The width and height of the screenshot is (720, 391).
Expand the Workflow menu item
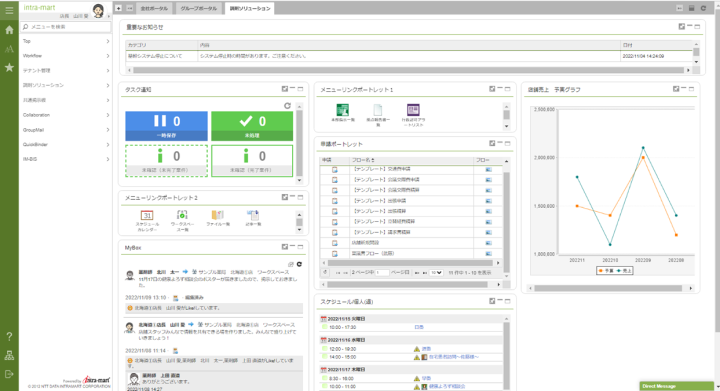click(66, 56)
